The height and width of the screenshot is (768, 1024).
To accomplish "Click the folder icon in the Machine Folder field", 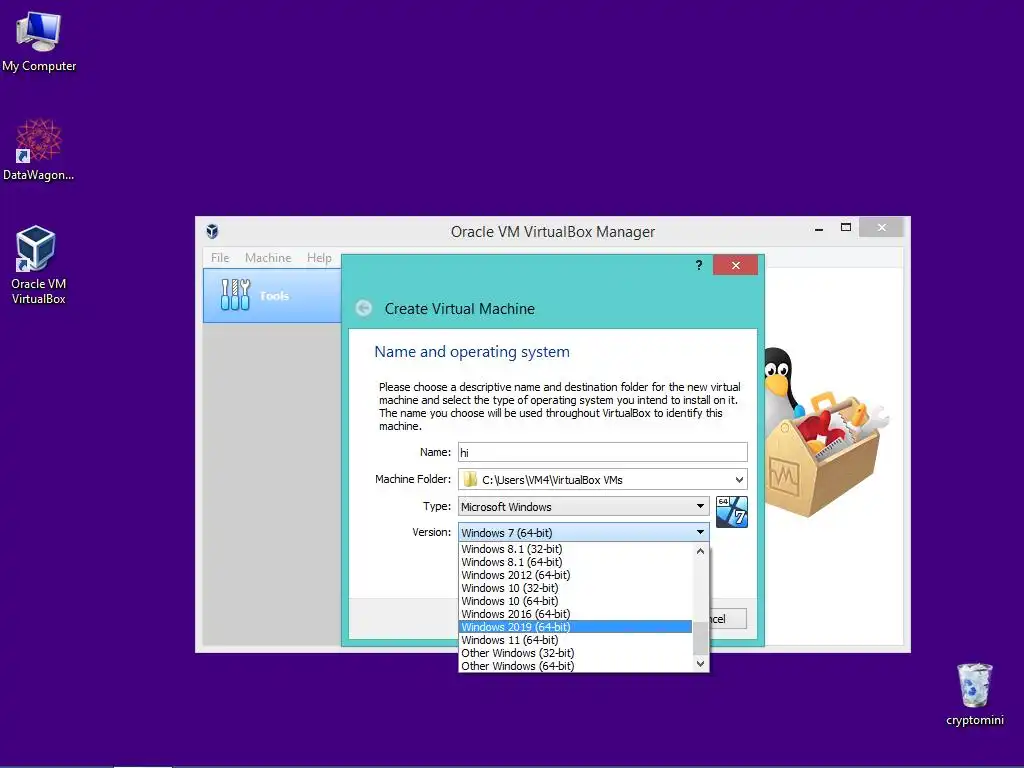I will (470, 479).
